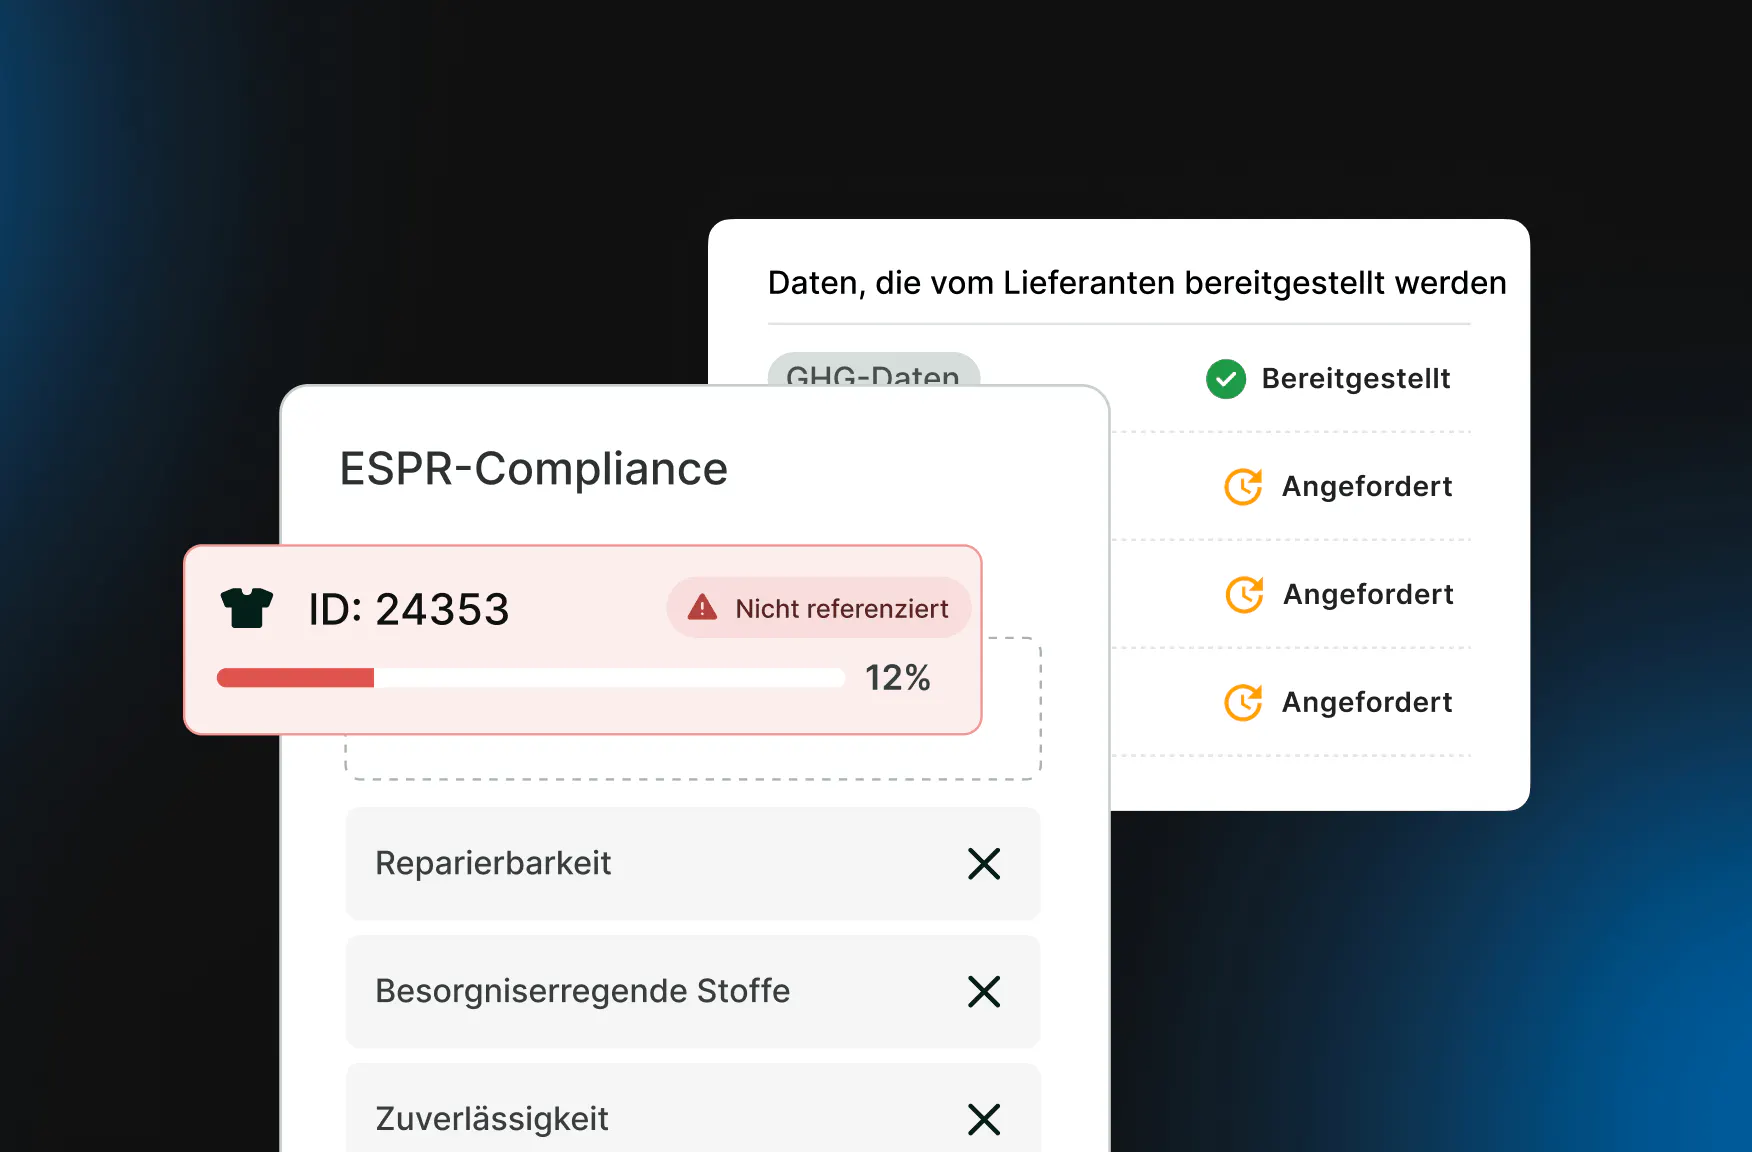Screen dimensions: 1752x1152
Task: Click the X beside Besorgniserregende Stoffe
Action: 984,992
